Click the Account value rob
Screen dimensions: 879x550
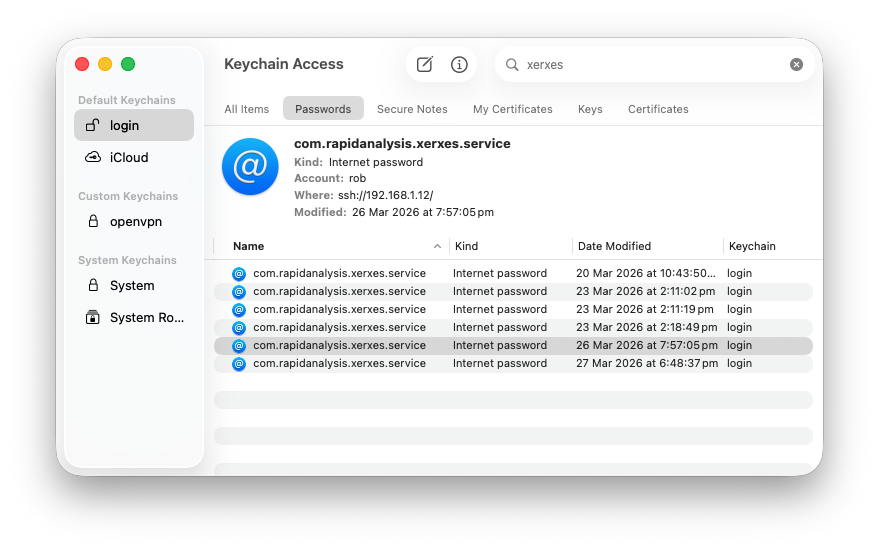[357, 178]
